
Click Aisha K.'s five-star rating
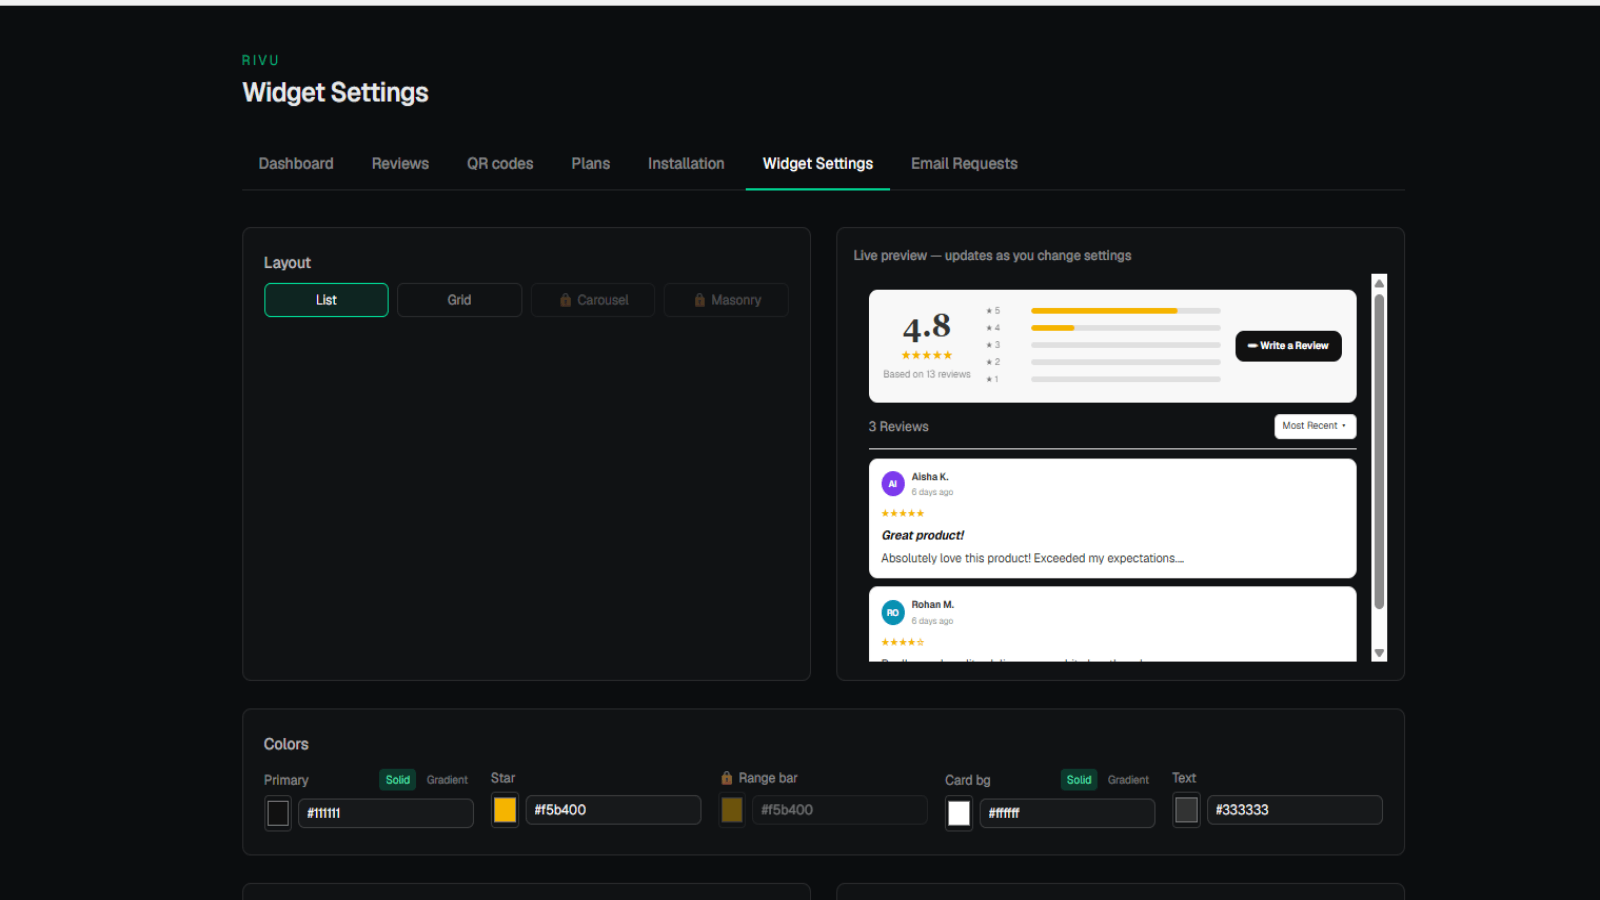[903, 513]
